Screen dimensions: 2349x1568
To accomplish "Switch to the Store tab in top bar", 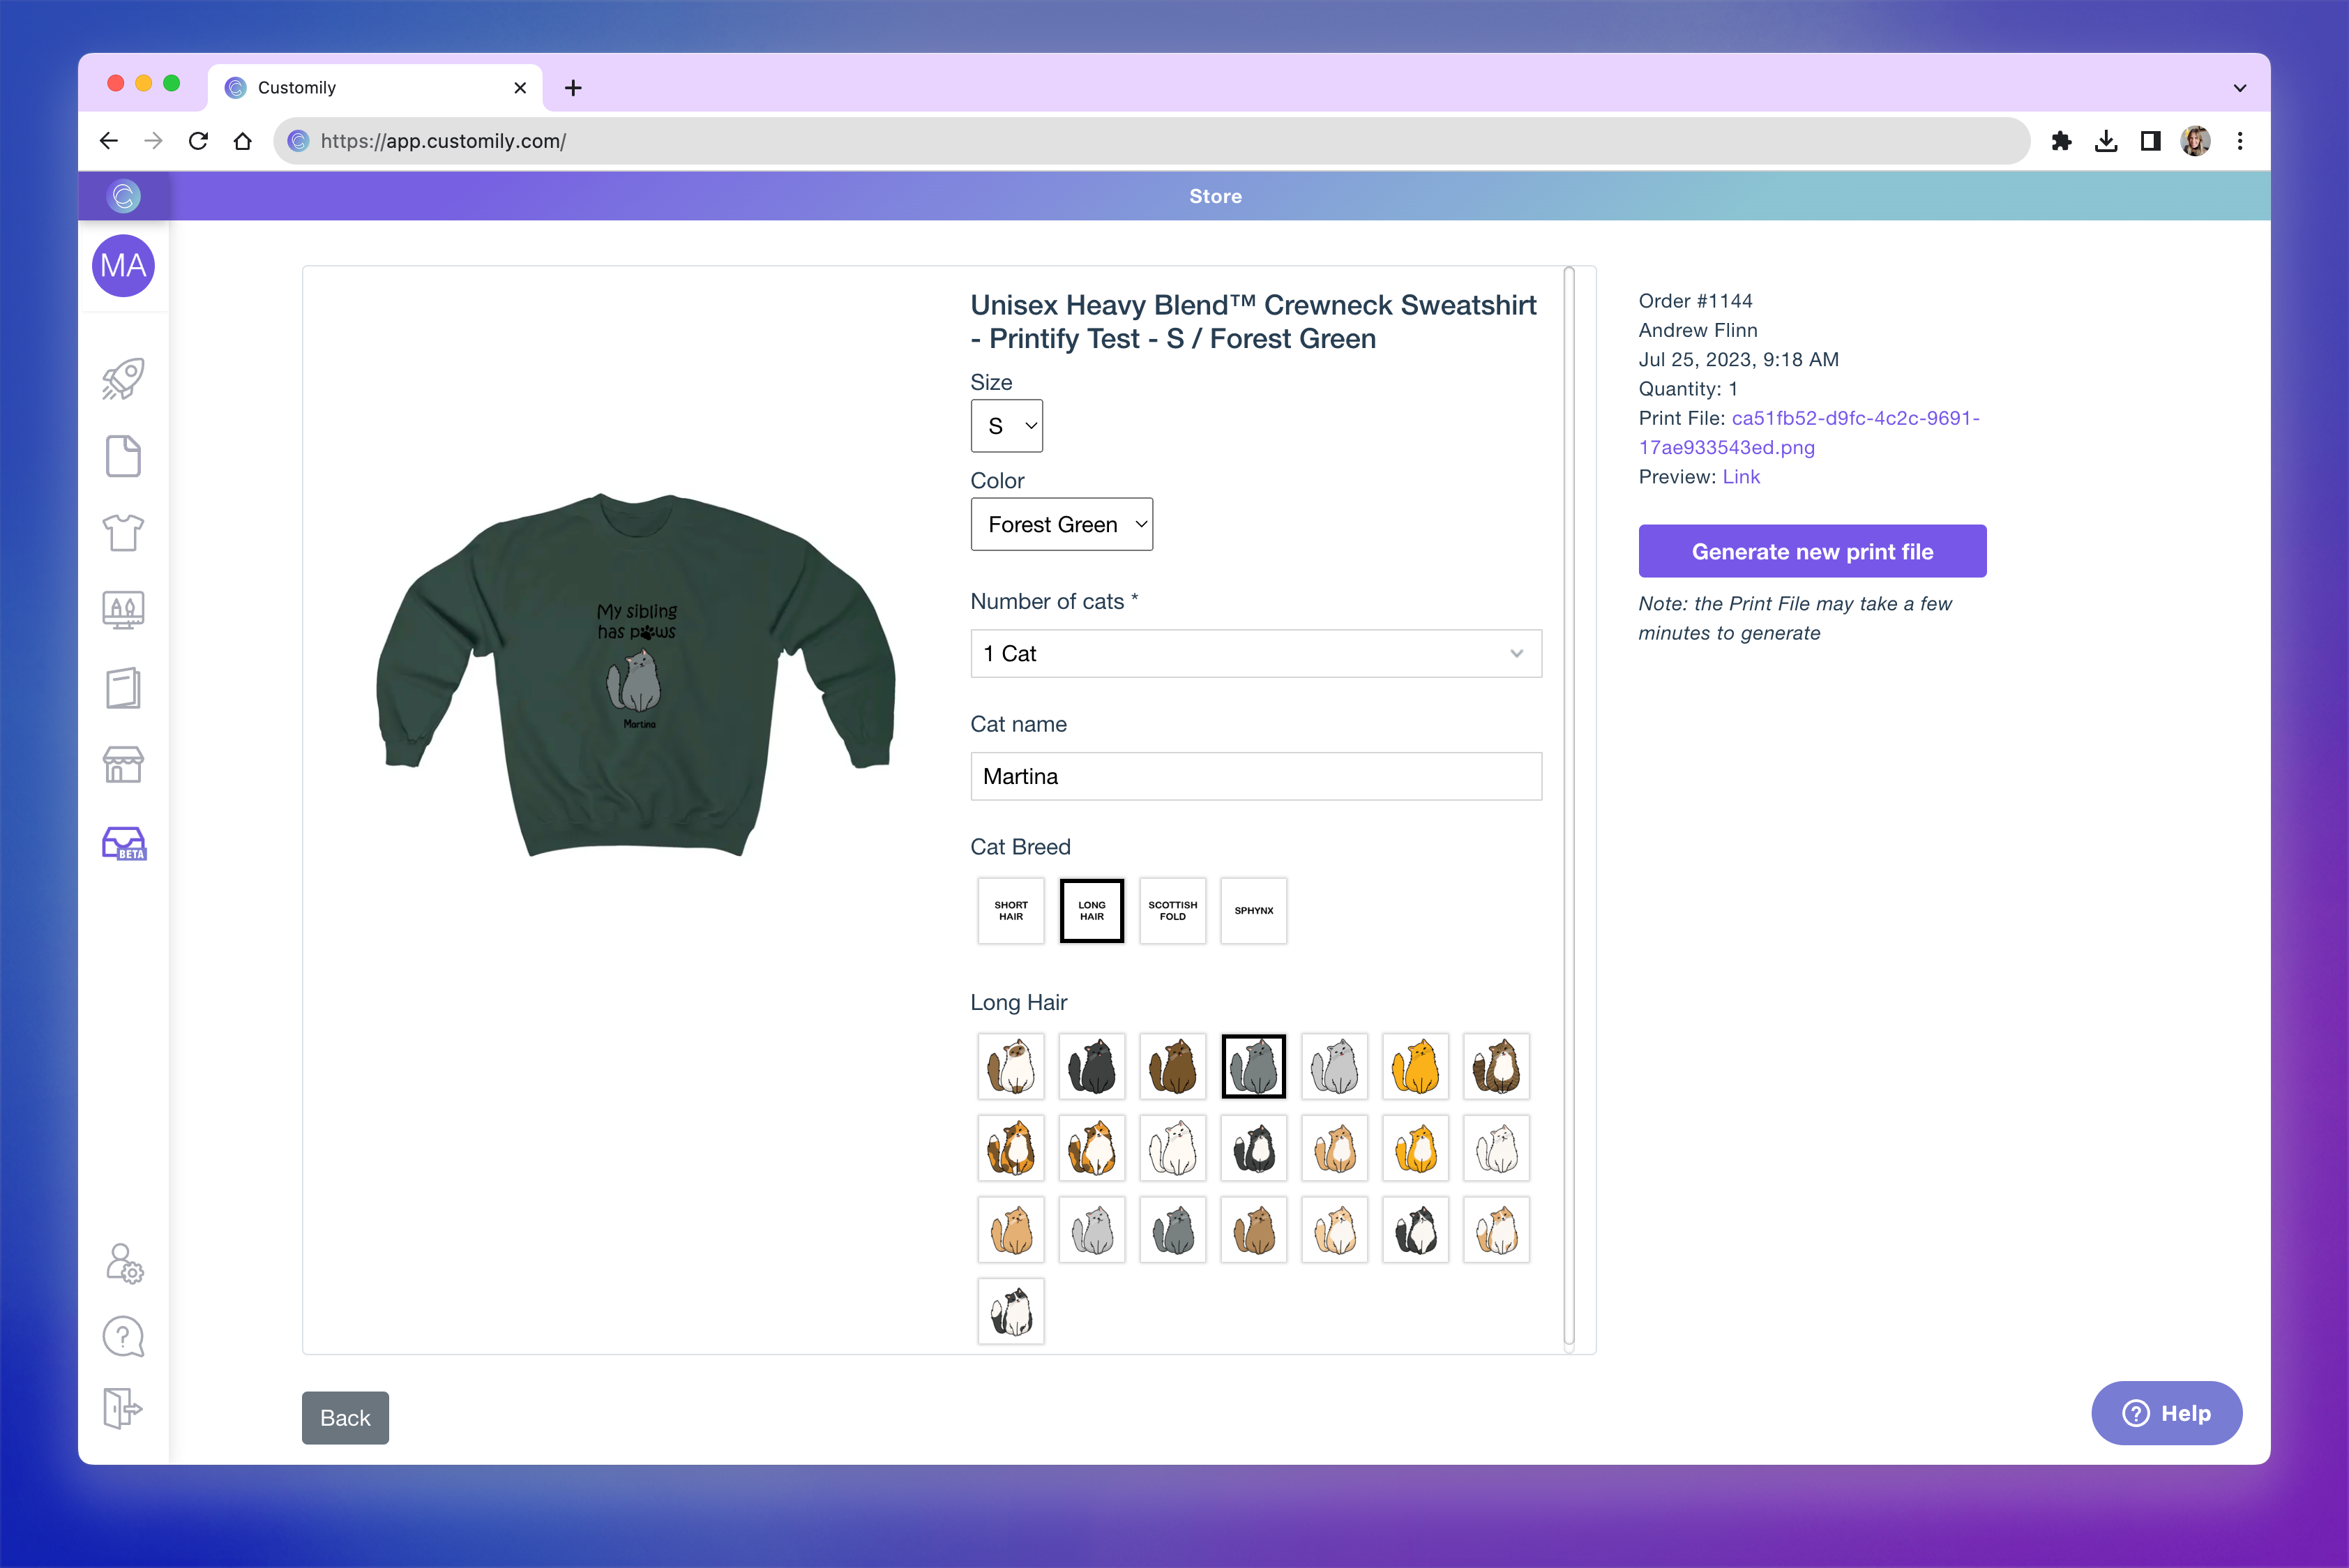I will pyautogui.click(x=1214, y=196).
